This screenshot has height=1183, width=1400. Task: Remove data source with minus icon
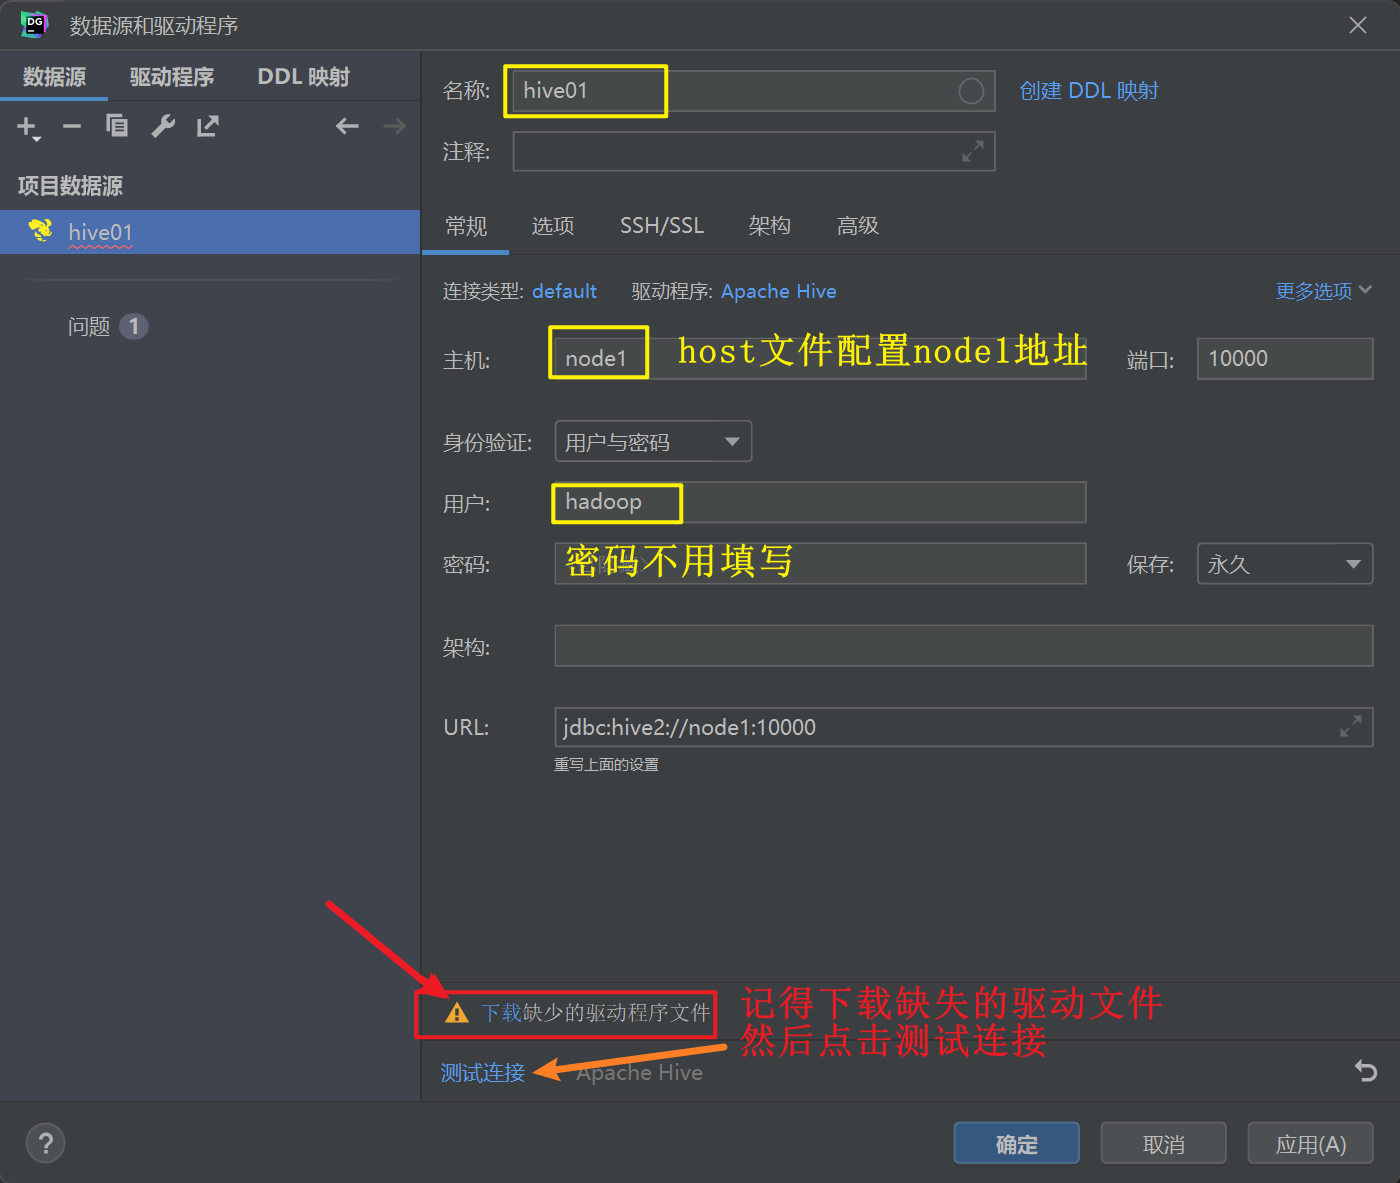pyautogui.click(x=72, y=126)
